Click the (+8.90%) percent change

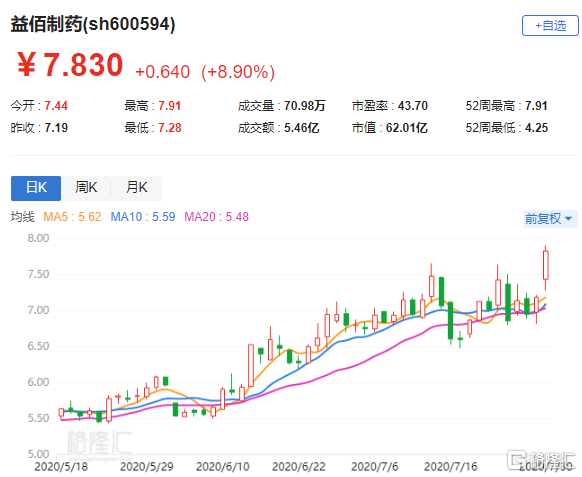pyautogui.click(x=238, y=72)
